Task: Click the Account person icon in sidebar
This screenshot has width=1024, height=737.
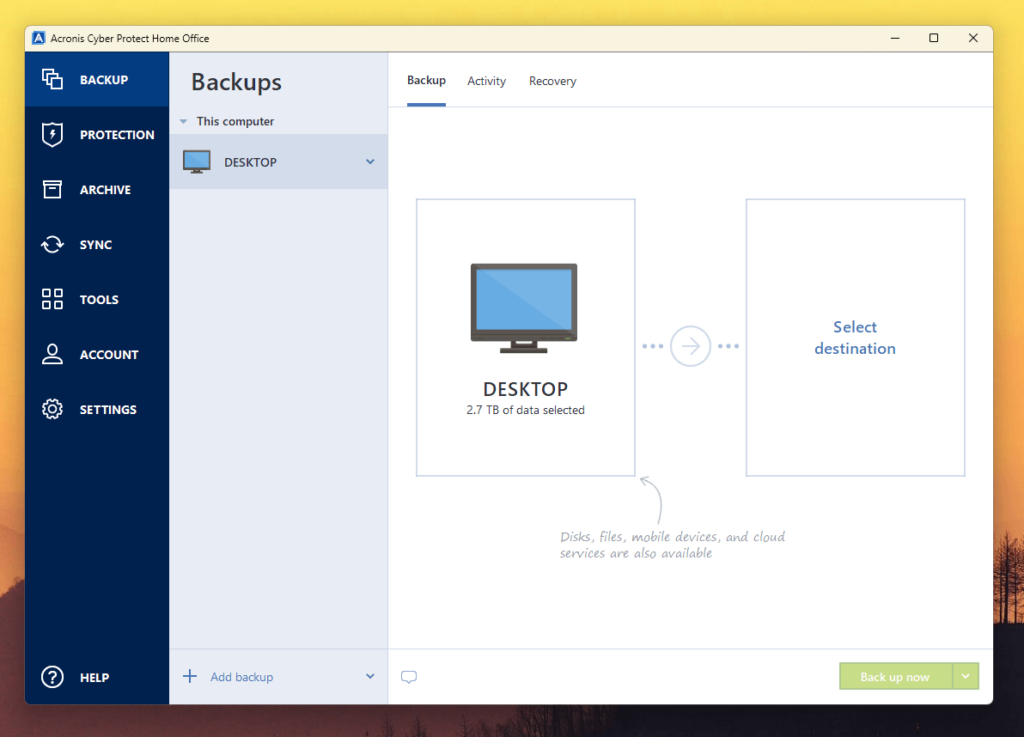Action: (x=52, y=355)
